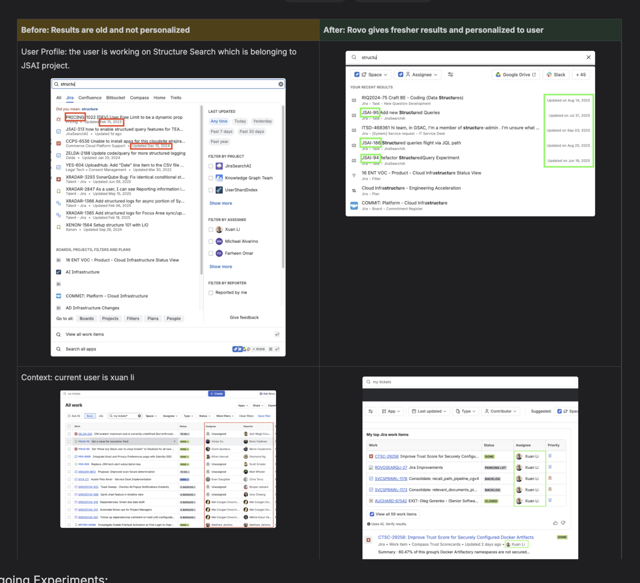Click the JiraSearchAI project avatar icon
Image resolution: width=640 pixels, height=583 pixels.
[219, 166]
